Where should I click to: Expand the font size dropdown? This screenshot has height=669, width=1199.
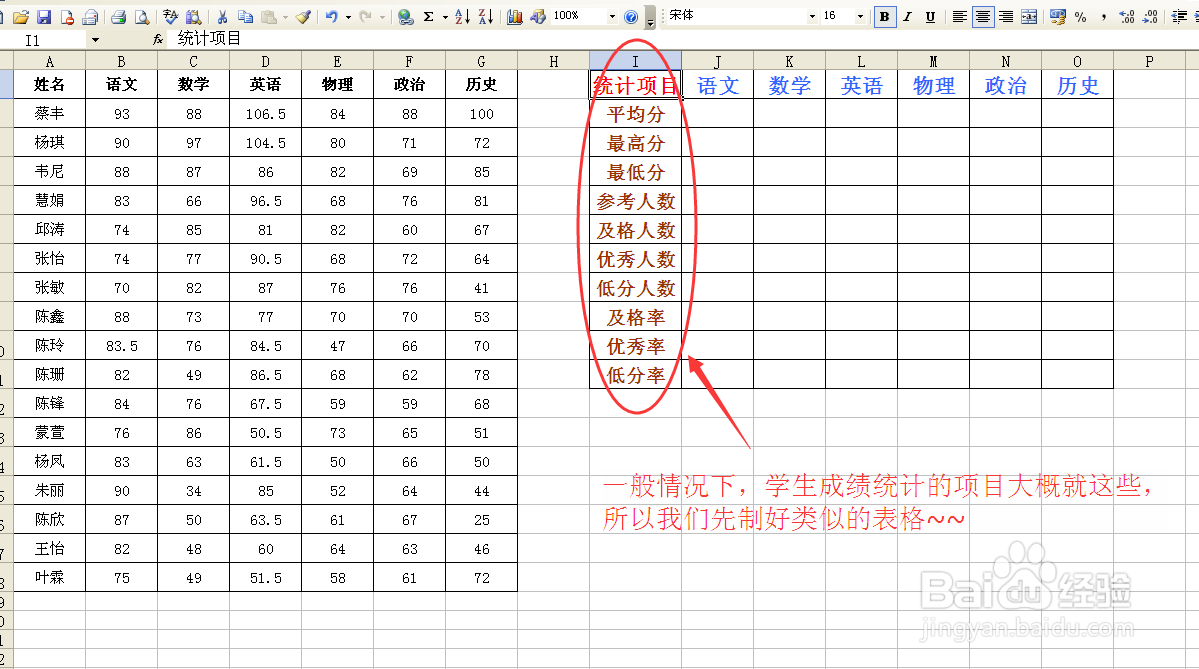[x=860, y=16]
